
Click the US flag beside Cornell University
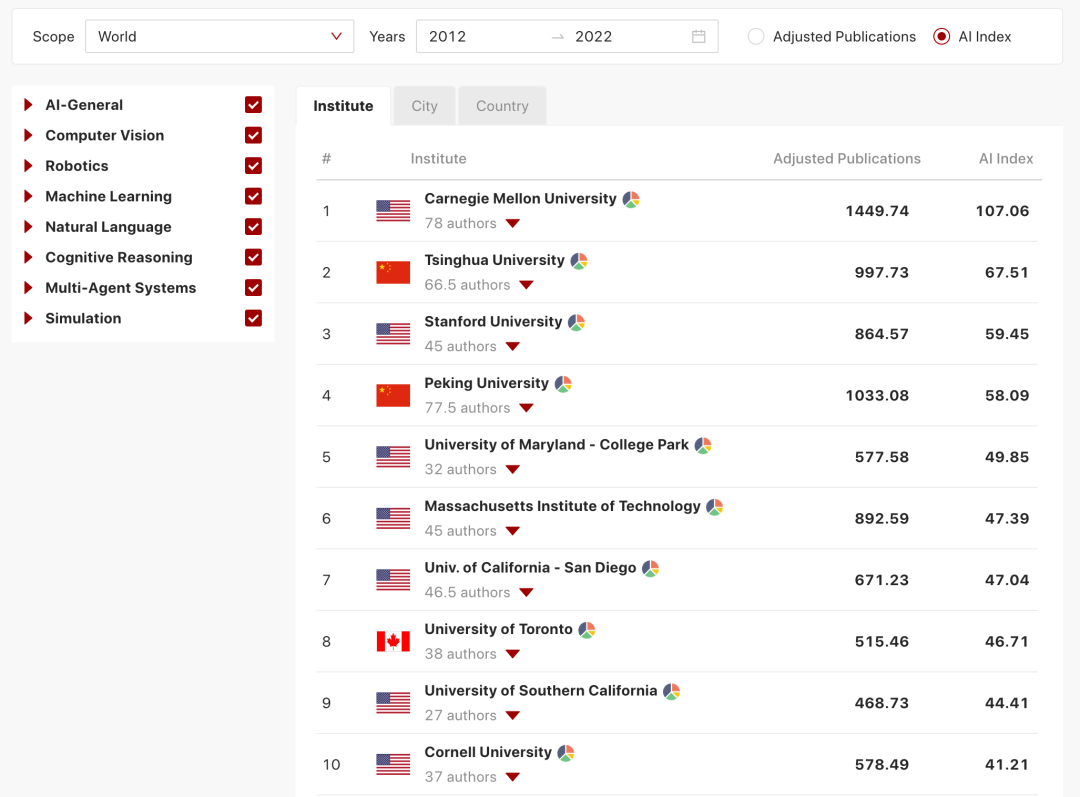point(393,765)
